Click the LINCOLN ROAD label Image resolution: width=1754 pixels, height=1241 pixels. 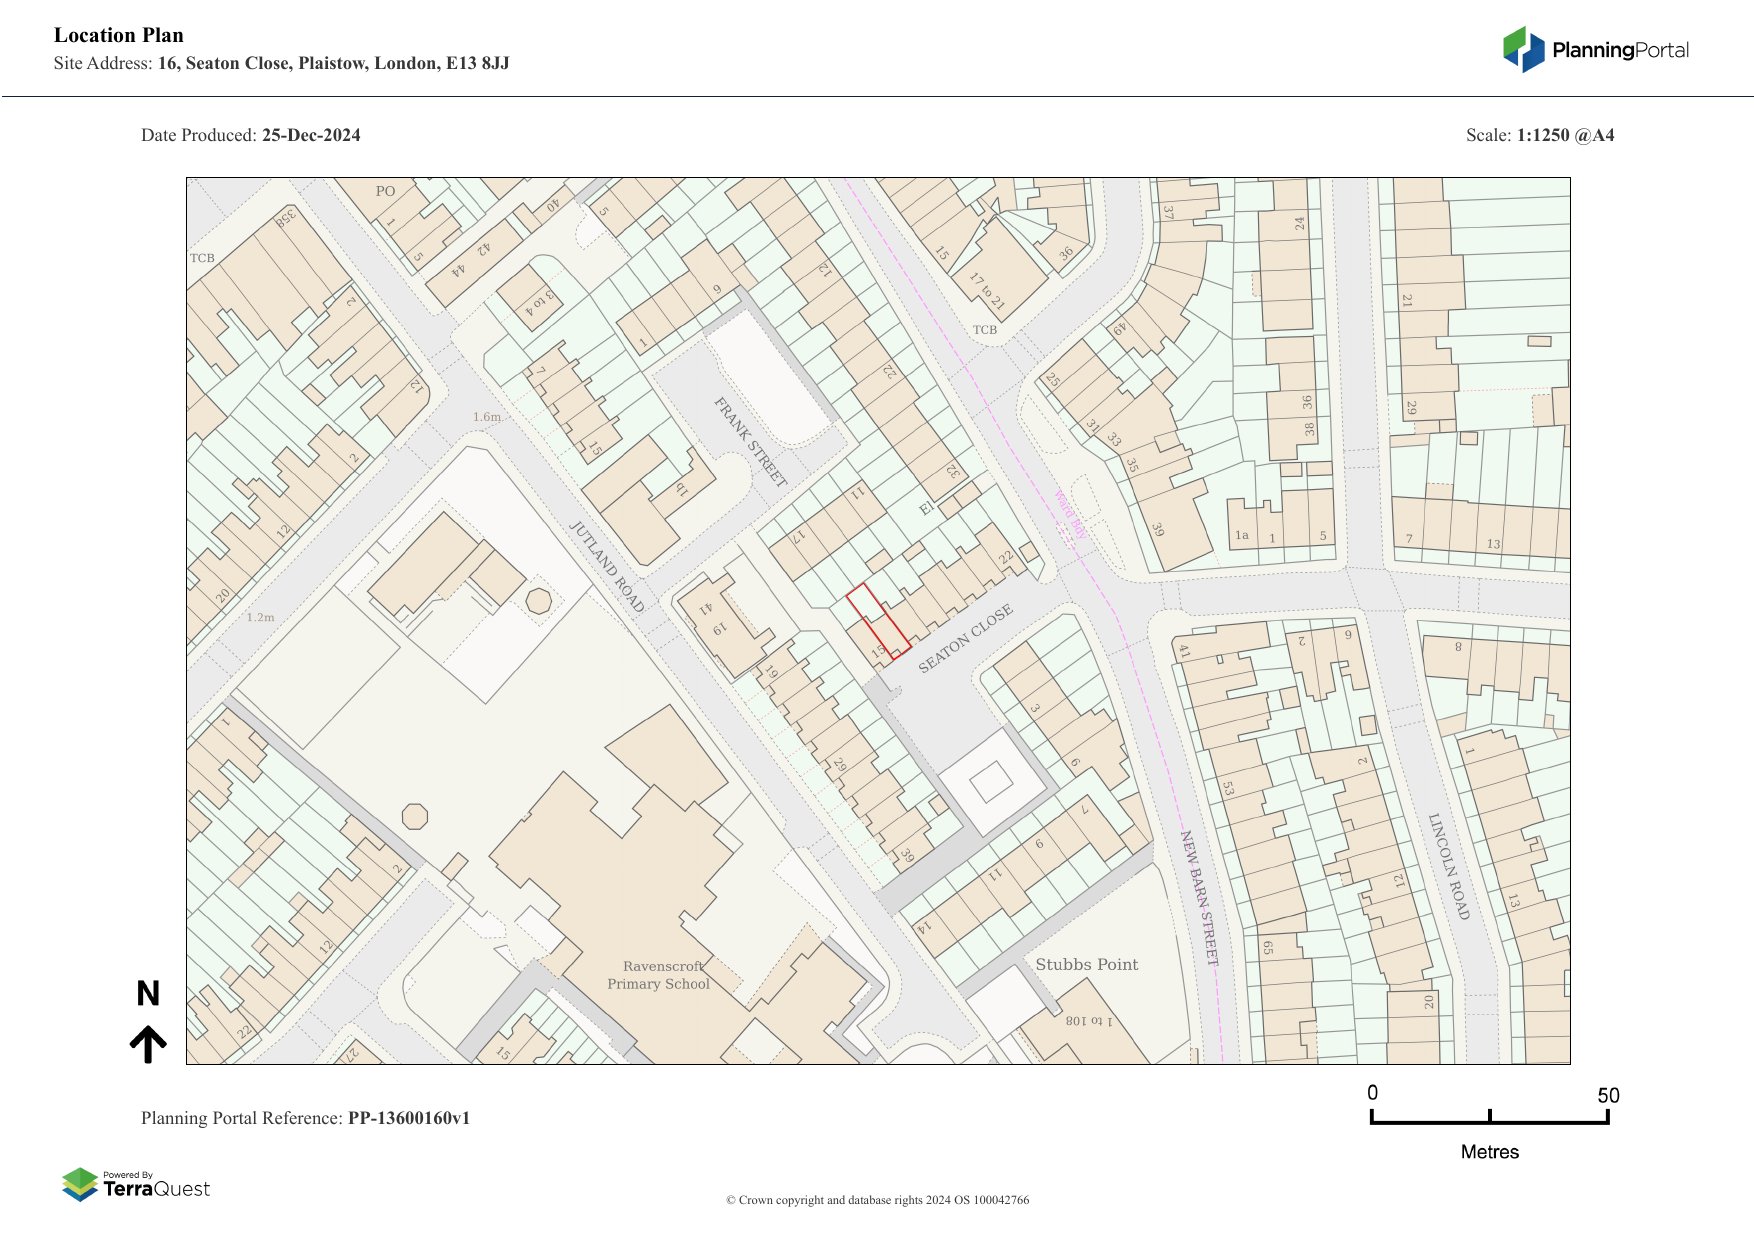coord(1448,866)
